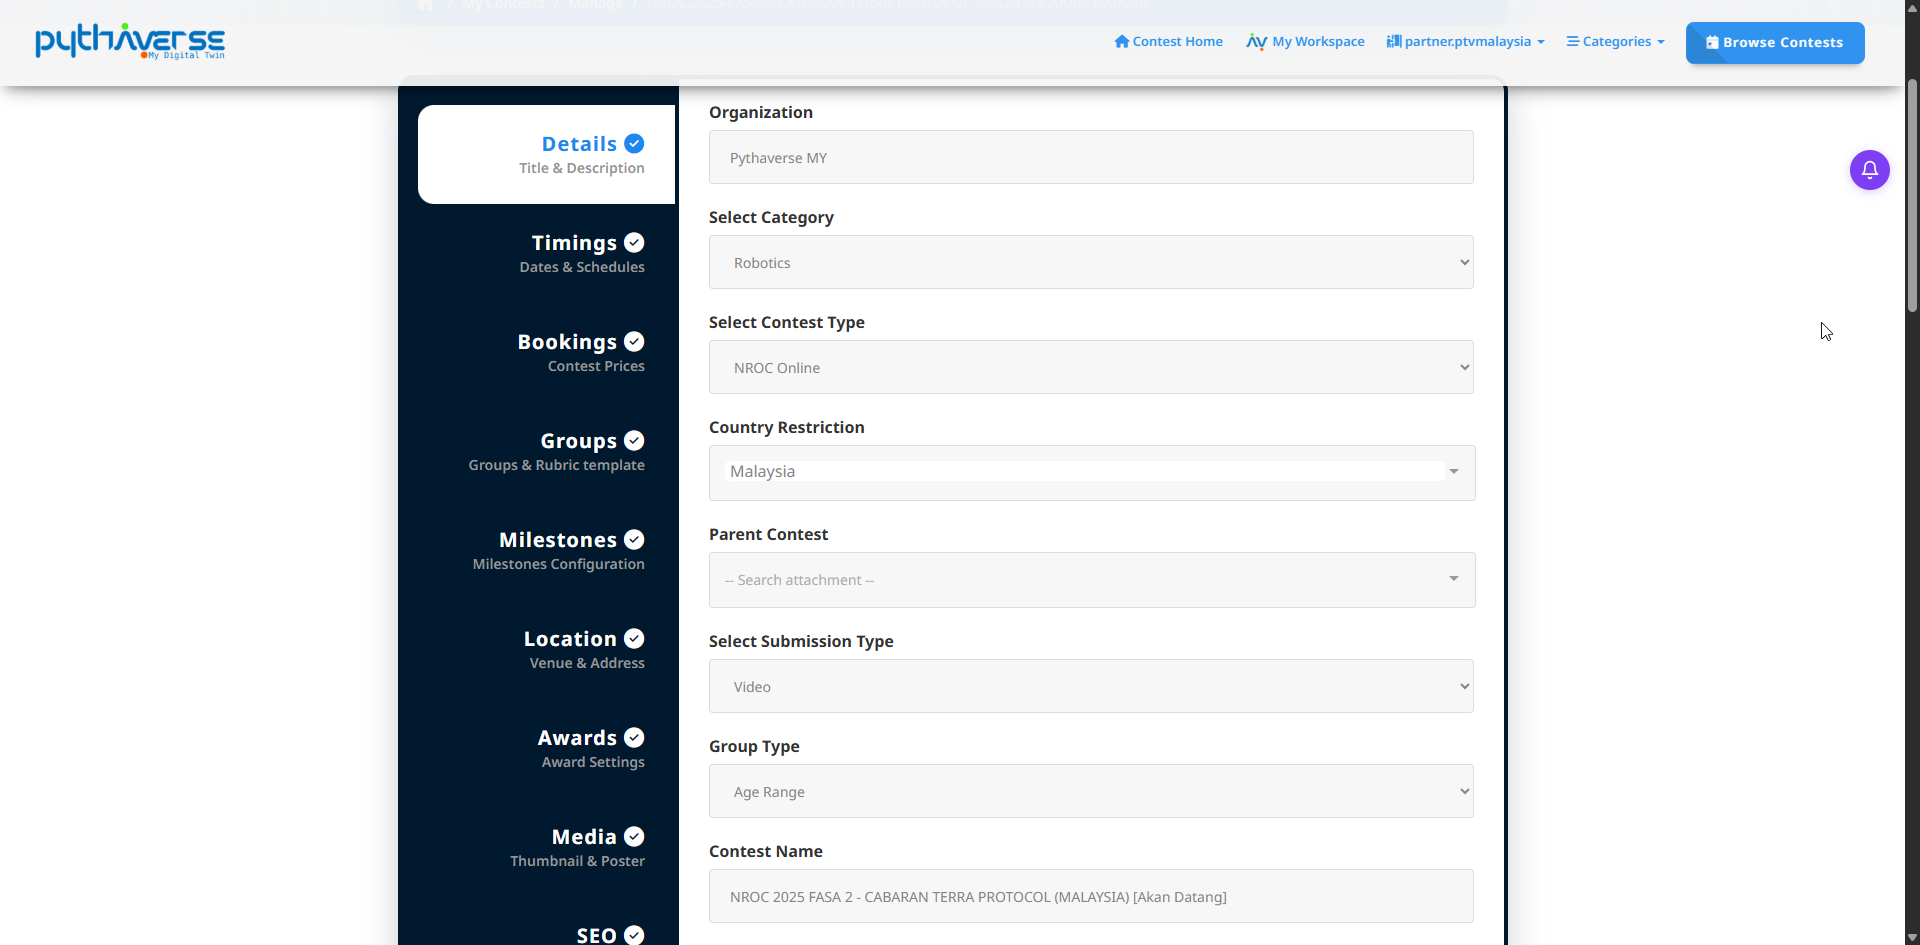Click the Organization input field
The image size is (1920, 945).
pyautogui.click(x=1091, y=157)
